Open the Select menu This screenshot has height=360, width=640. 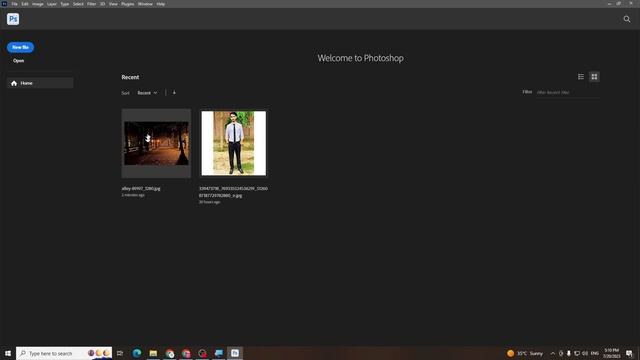point(78,4)
